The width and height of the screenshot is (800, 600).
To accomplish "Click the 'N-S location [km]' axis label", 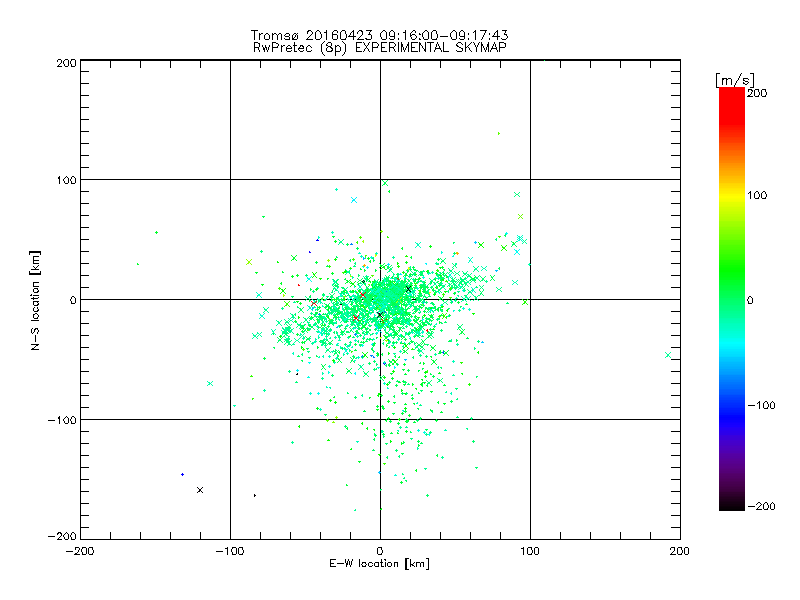I will 35,300.
